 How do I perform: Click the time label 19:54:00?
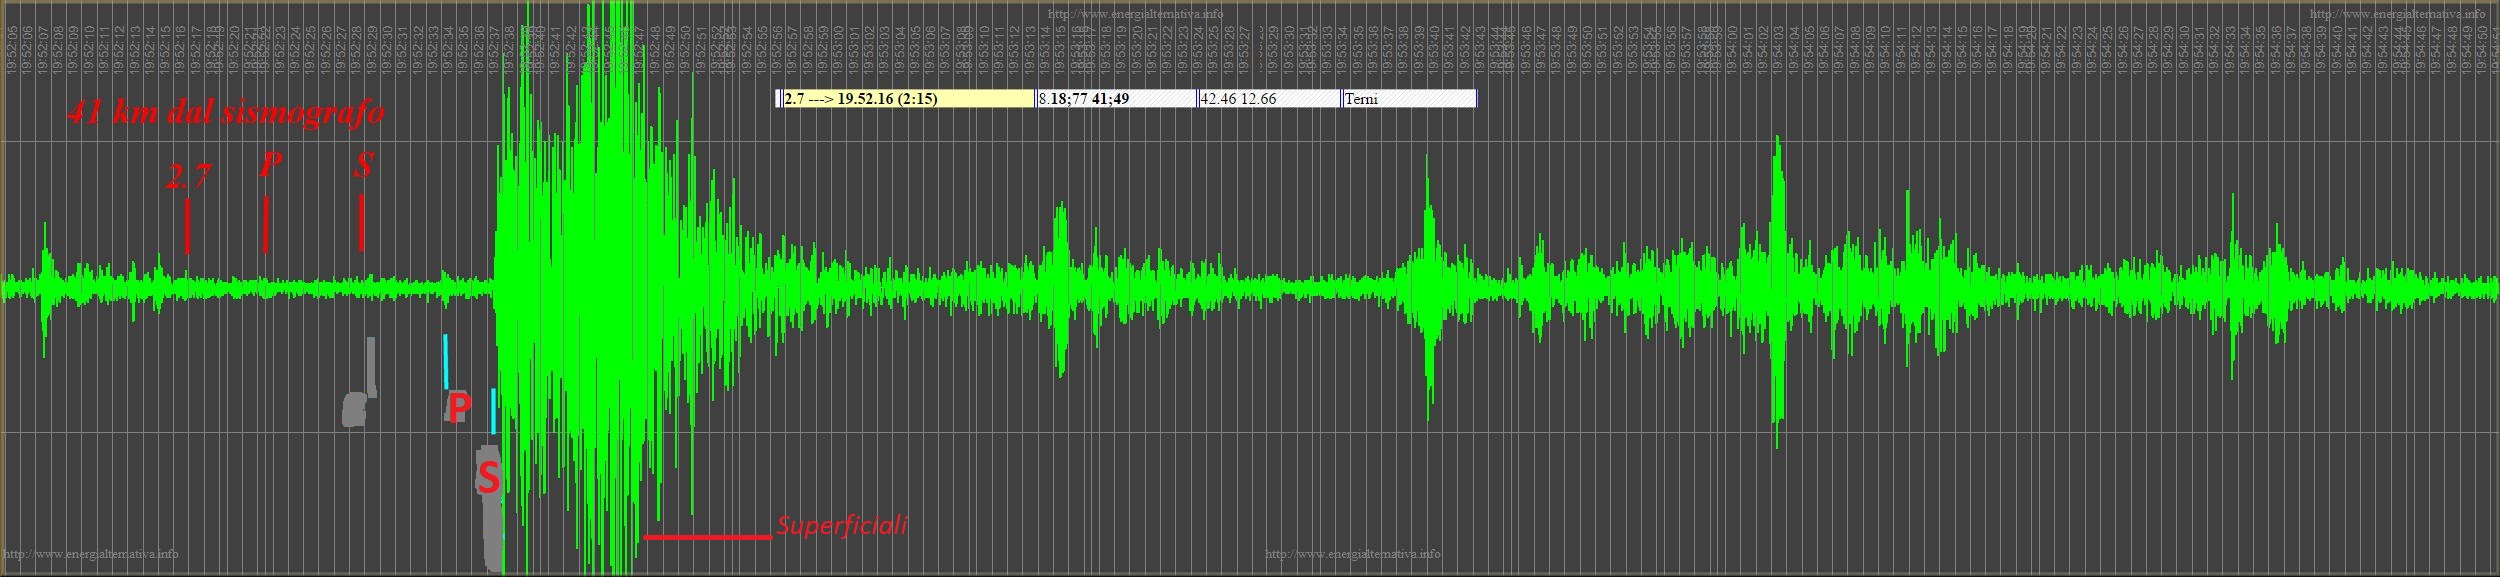coord(1731,50)
